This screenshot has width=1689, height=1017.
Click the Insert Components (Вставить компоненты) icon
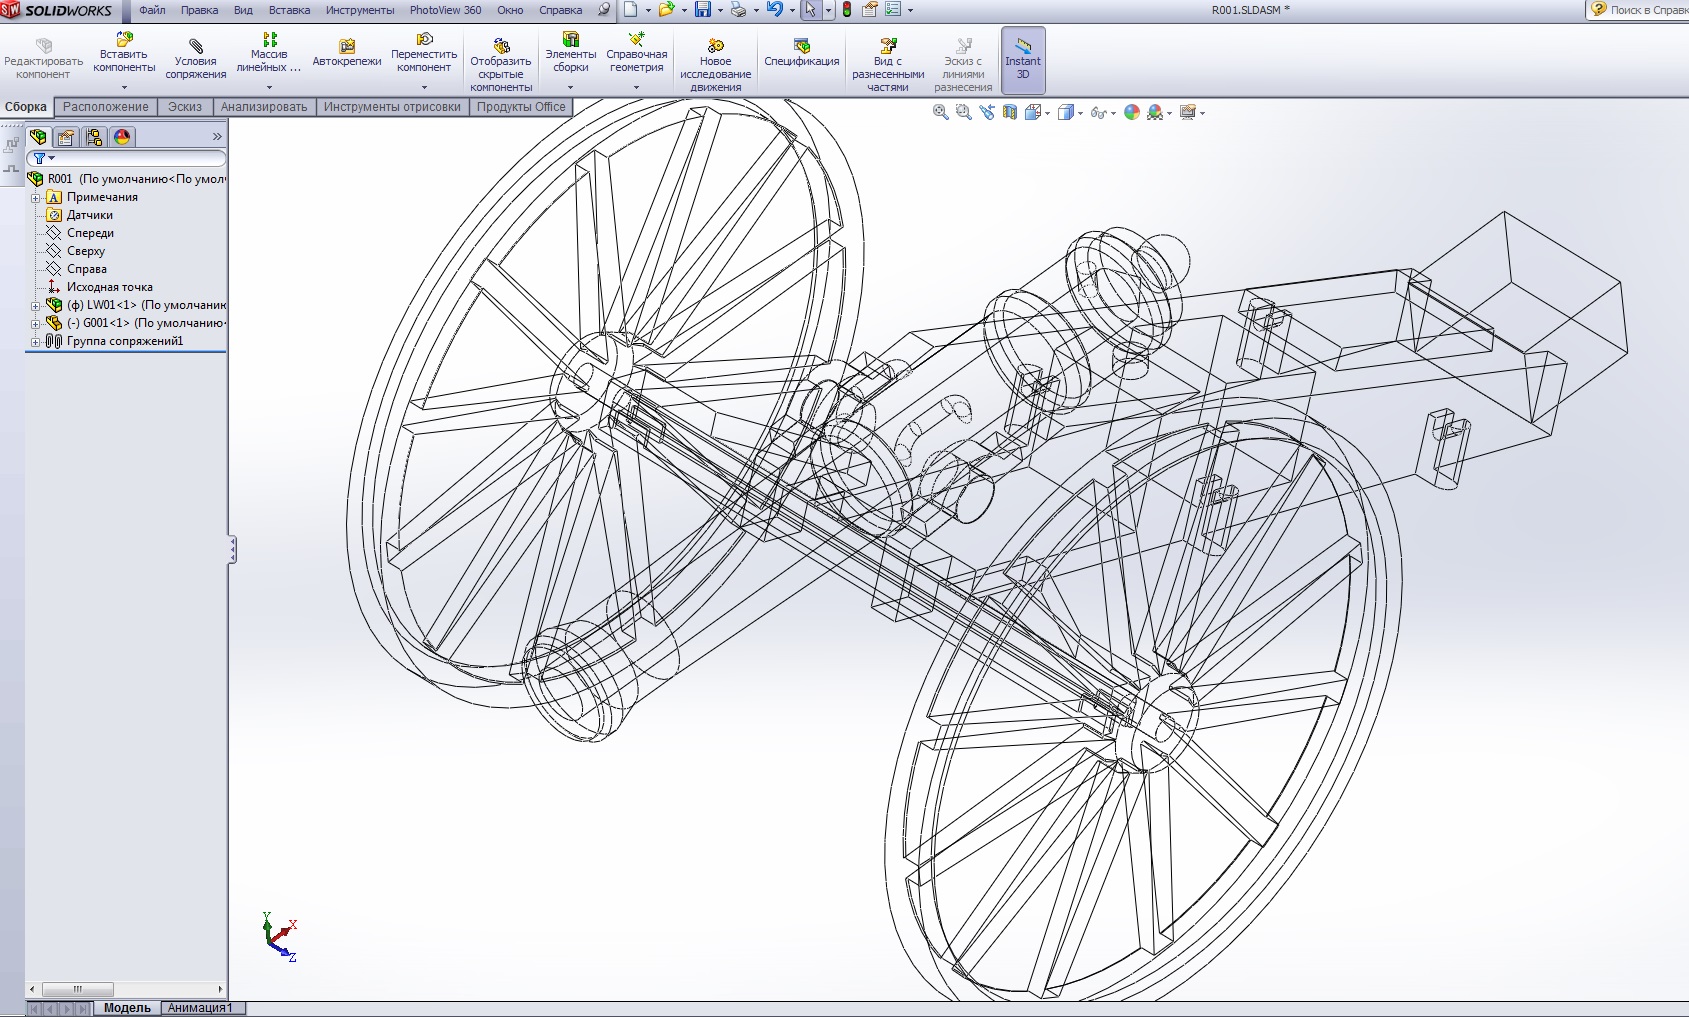pos(124,40)
